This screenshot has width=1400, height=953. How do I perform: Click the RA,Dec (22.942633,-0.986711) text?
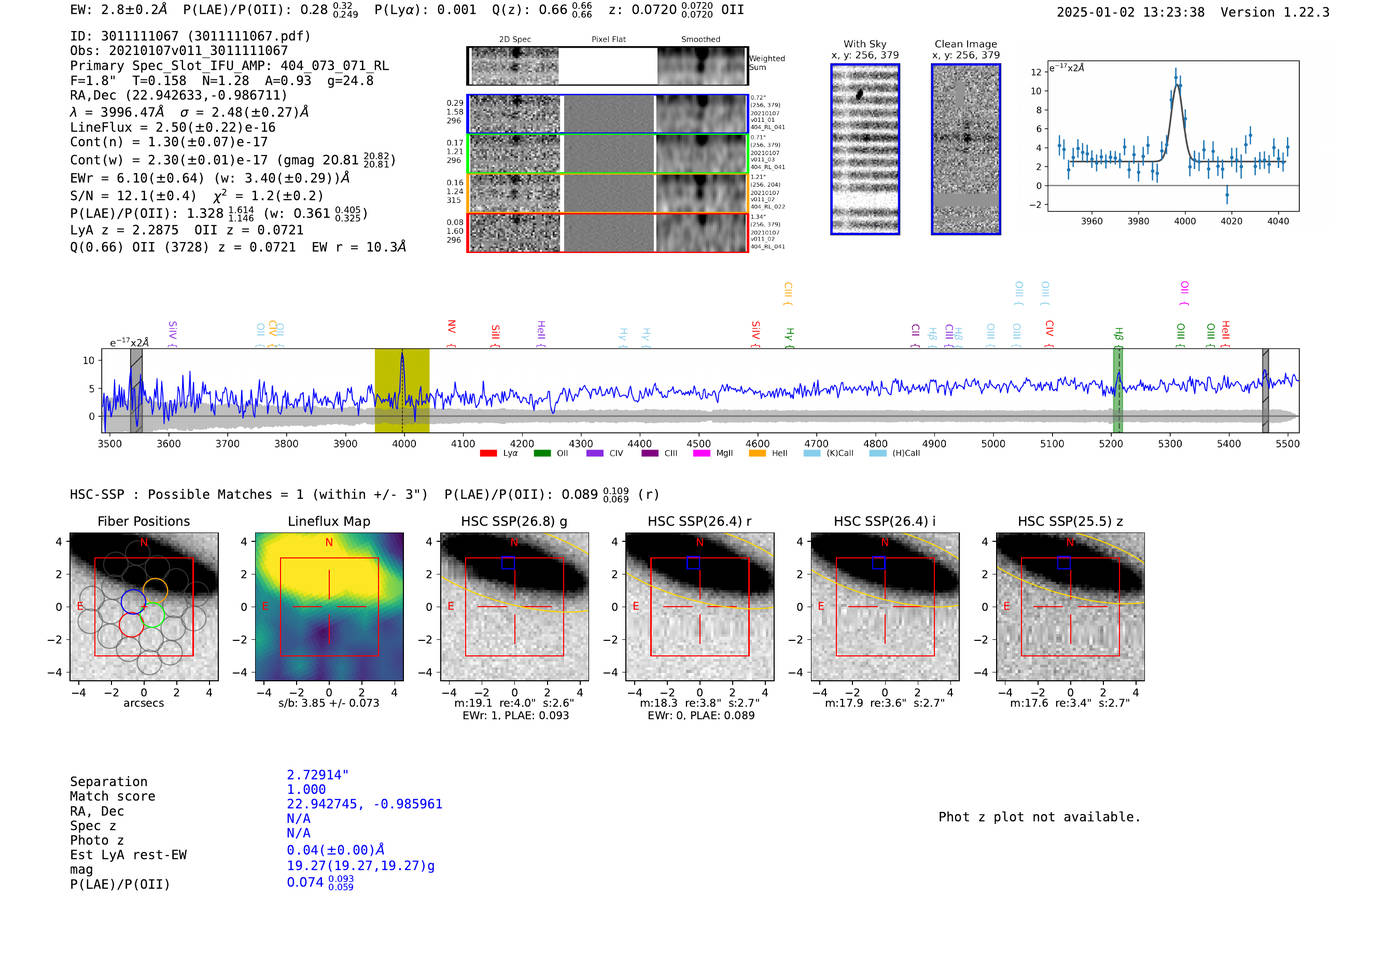179,96
